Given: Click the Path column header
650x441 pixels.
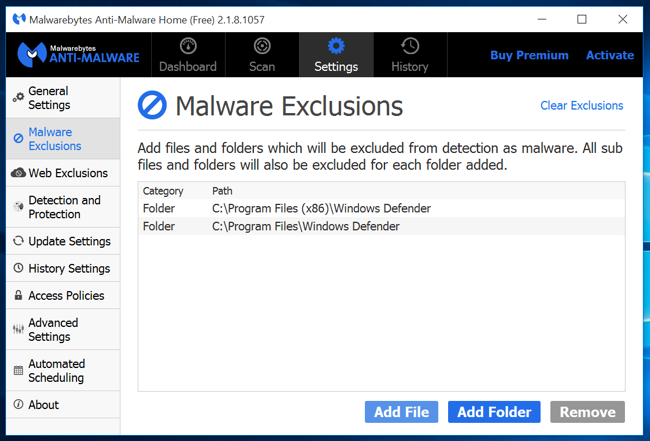Looking at the screenshot, I should 222,191.
